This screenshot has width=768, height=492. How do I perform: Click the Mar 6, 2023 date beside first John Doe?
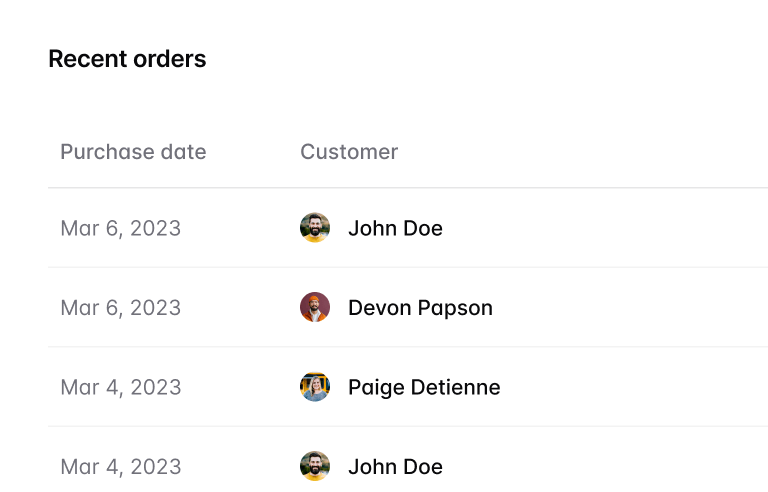[x=121, y=228]
